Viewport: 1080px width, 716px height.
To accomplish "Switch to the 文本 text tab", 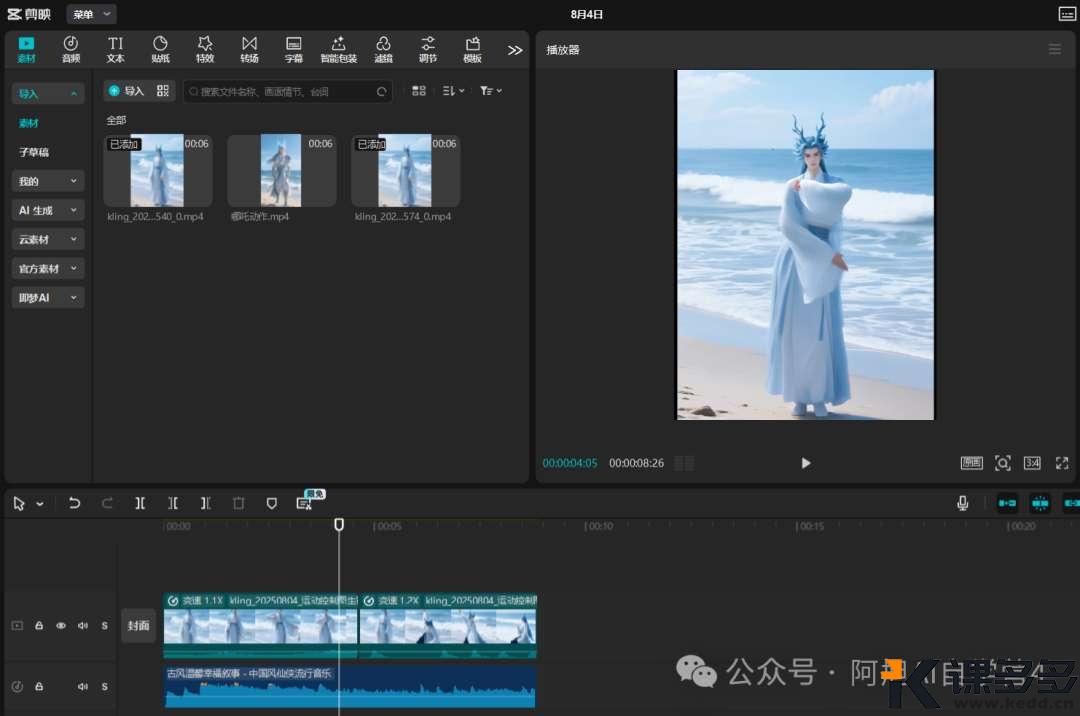I will [115, 50].
